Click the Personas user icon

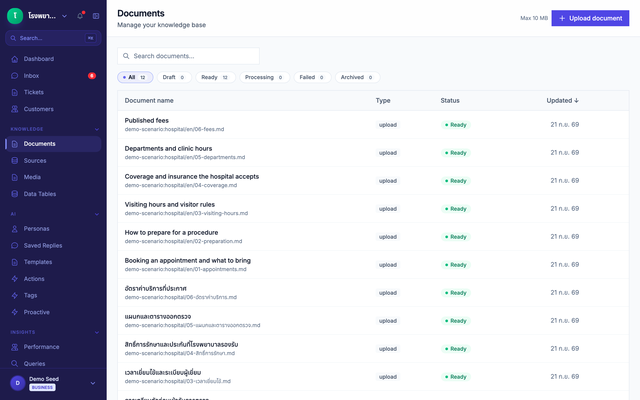[x=15, y=229]
